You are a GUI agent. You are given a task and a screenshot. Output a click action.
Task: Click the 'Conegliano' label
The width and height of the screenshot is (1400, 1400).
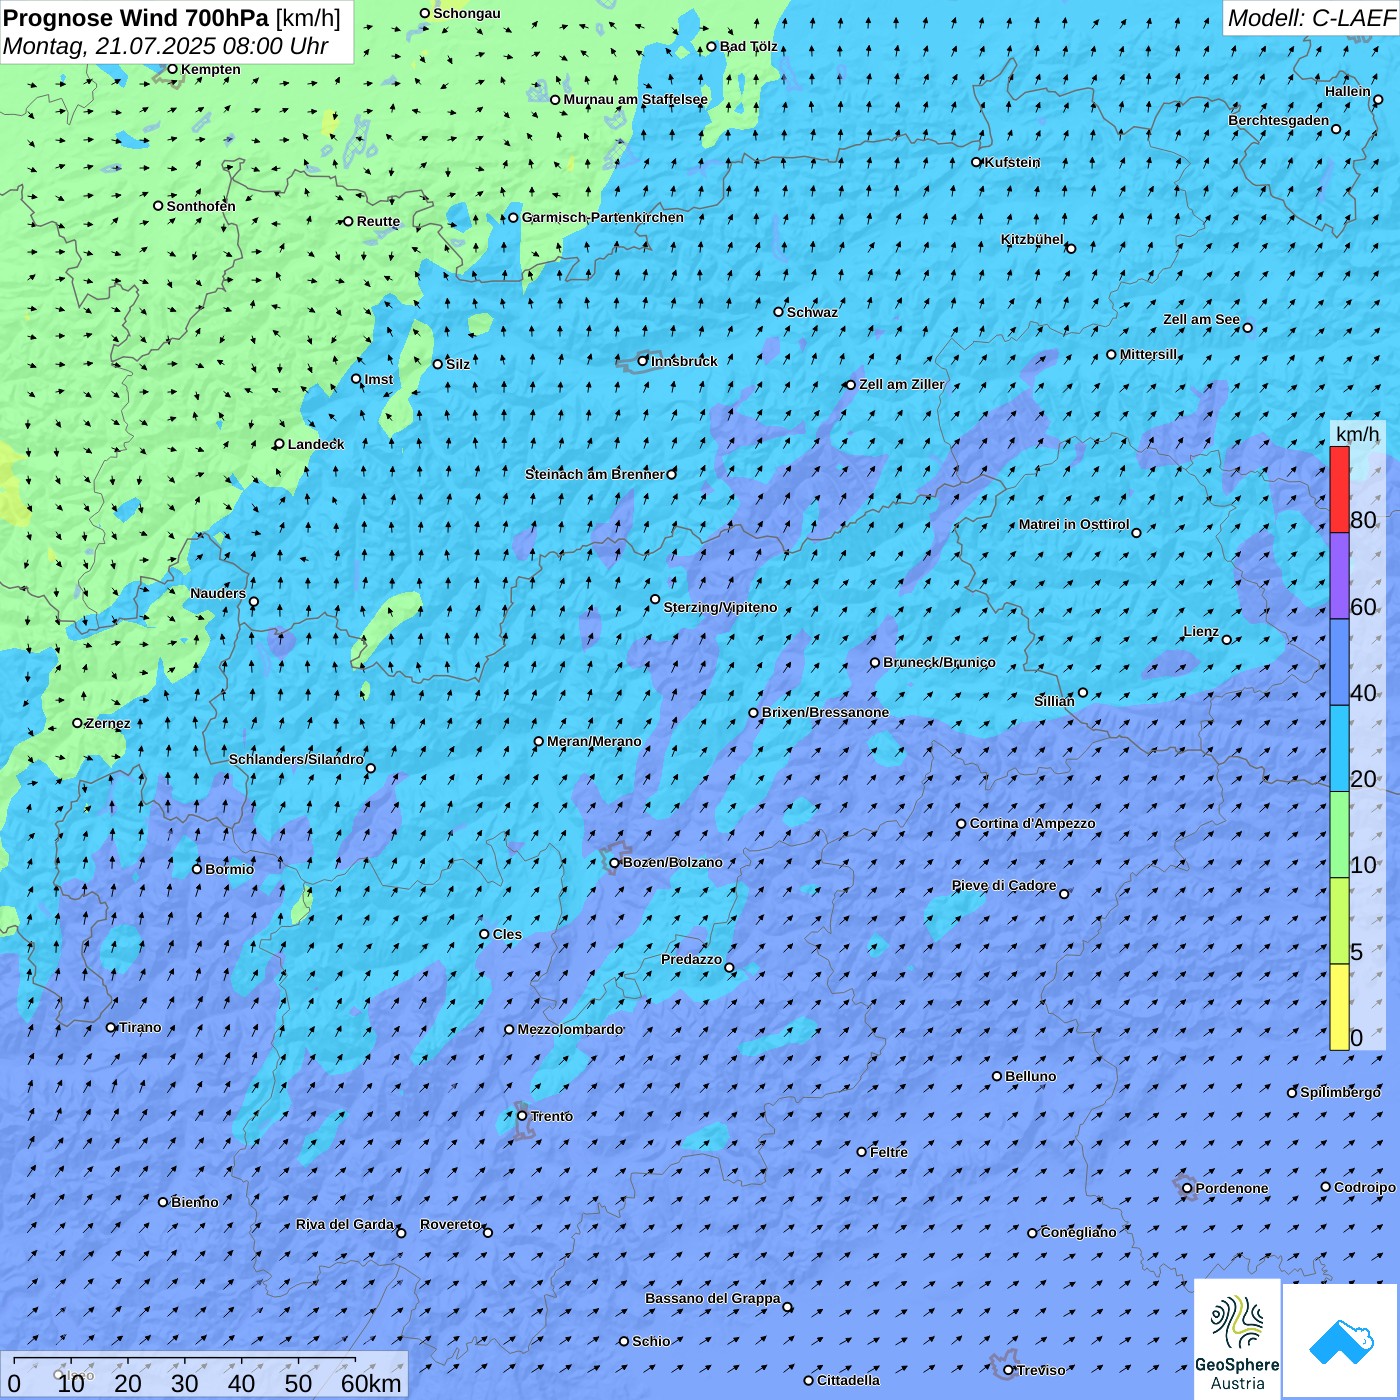tap(1079, 1232)
